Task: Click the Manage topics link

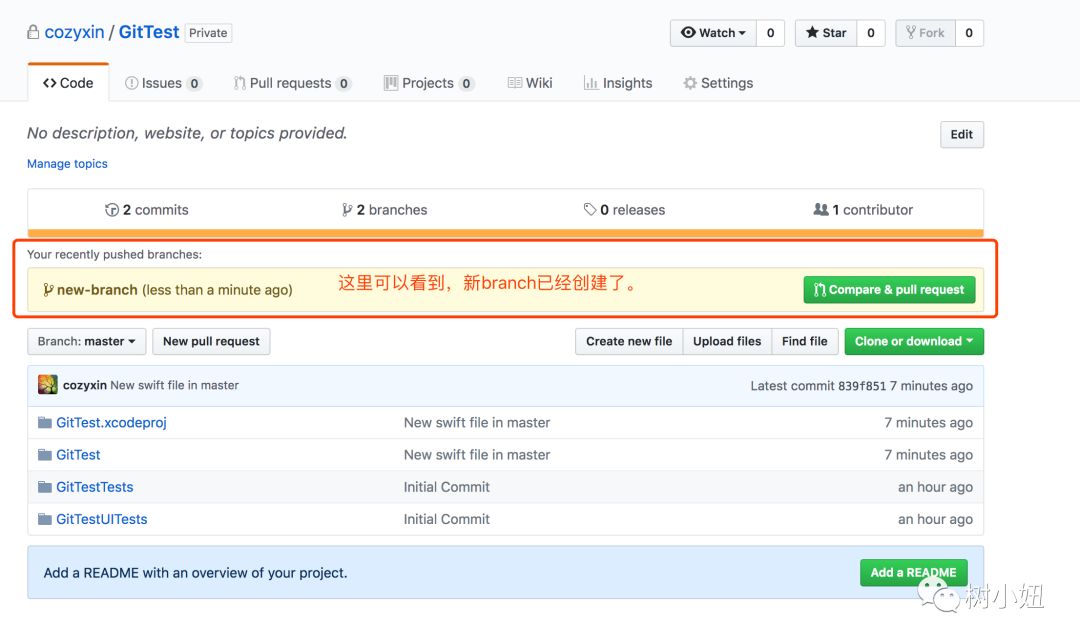Action: (x=68, y=163)
